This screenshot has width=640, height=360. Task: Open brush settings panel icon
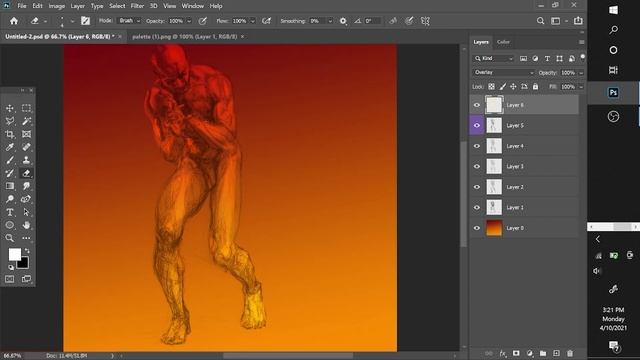pos(85,21)
